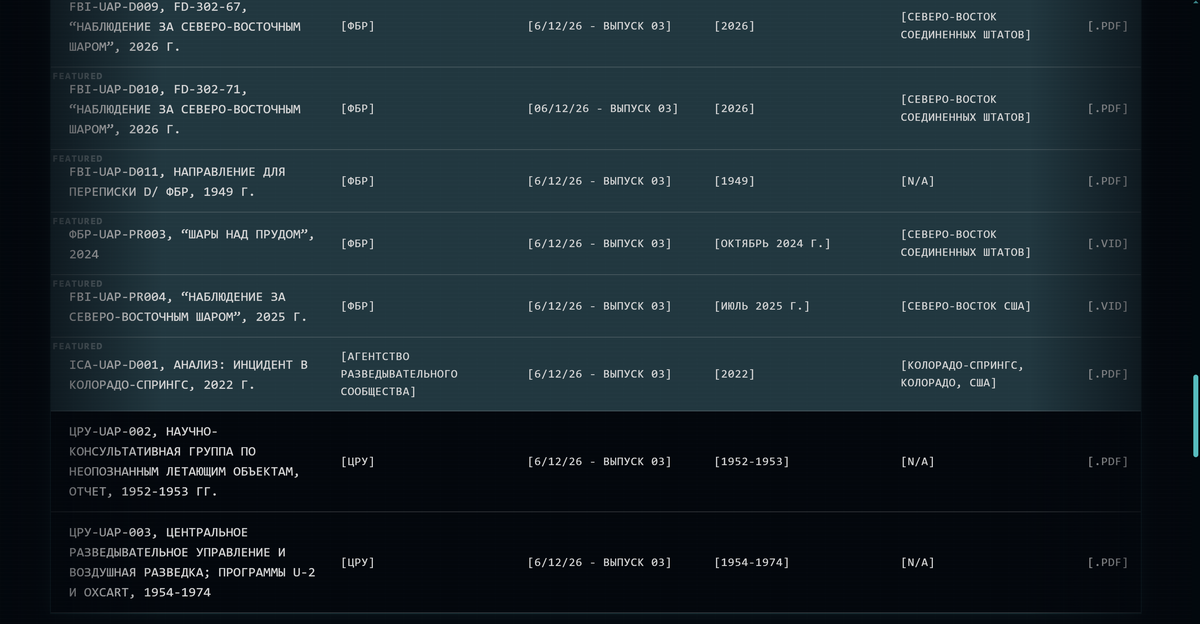1200x624 pixels.
Task: Click [.PDF] link in FBI-UAP-D011 row
Action: click(1108, 181)
